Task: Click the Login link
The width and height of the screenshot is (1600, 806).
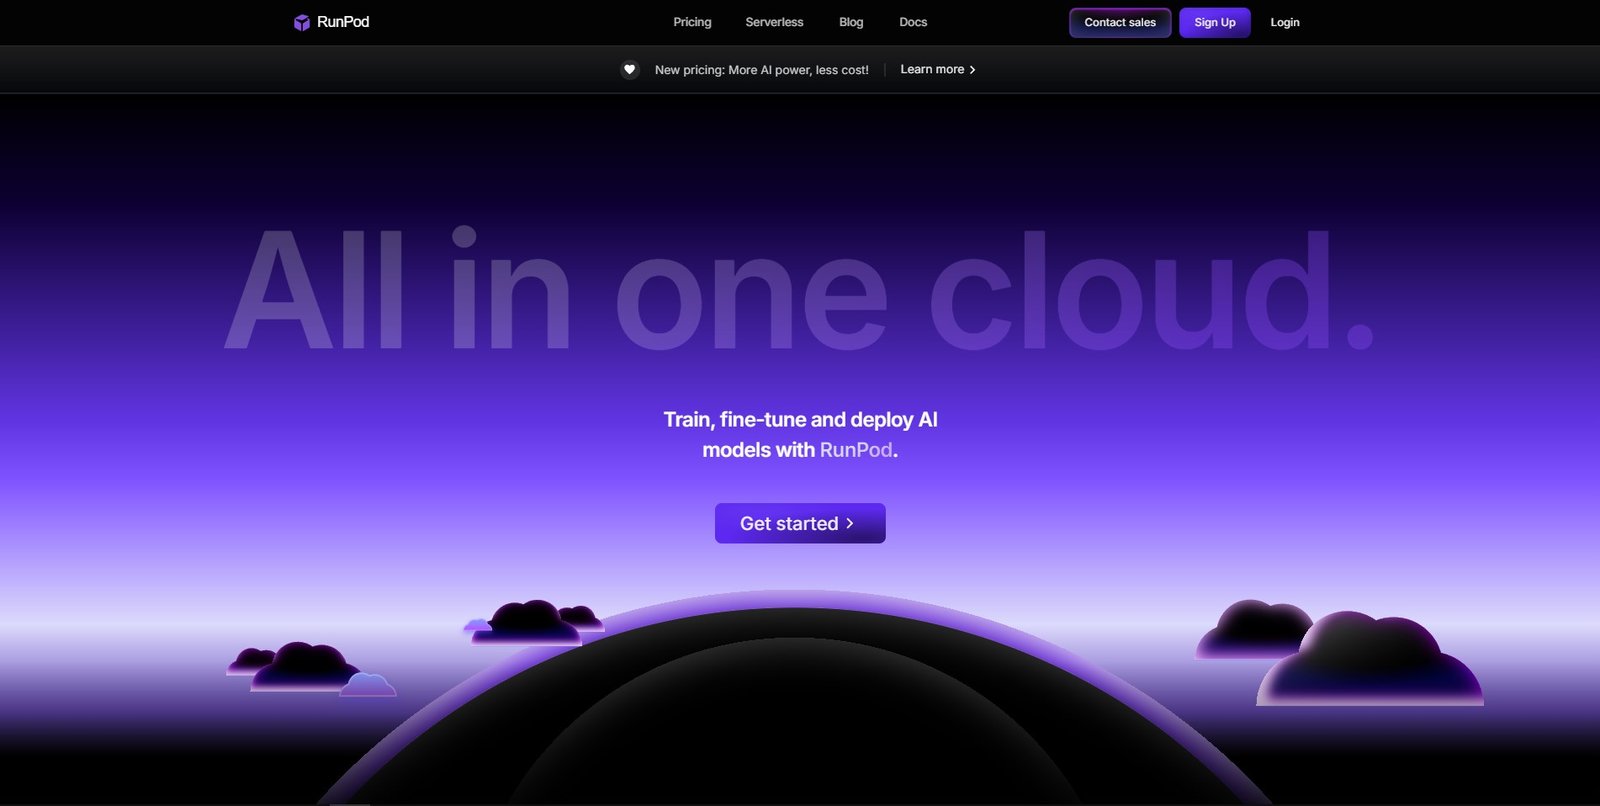Action: (x=1285, y=22)
